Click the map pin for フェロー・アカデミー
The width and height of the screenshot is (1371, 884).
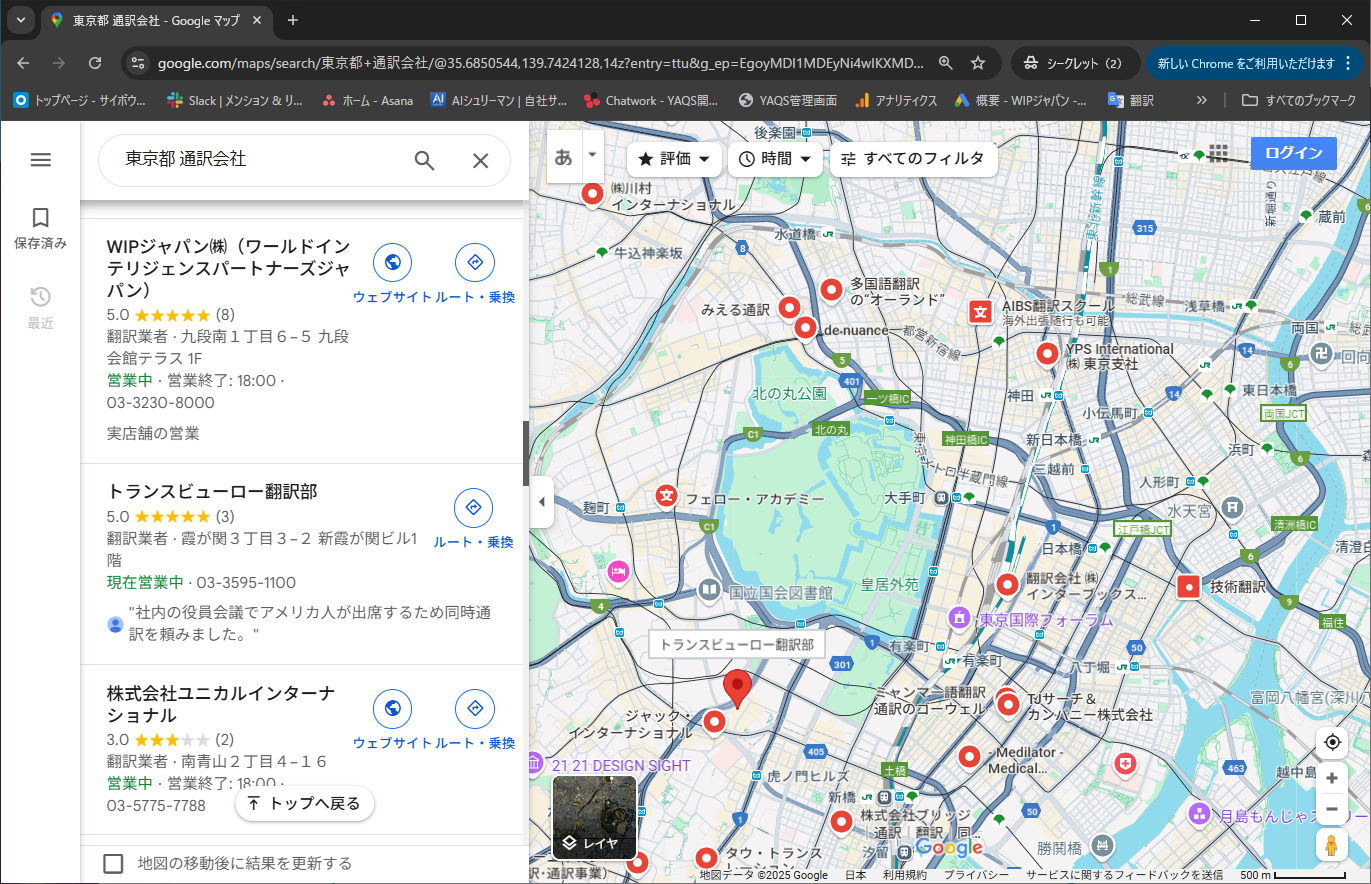[x=667, y=495]
